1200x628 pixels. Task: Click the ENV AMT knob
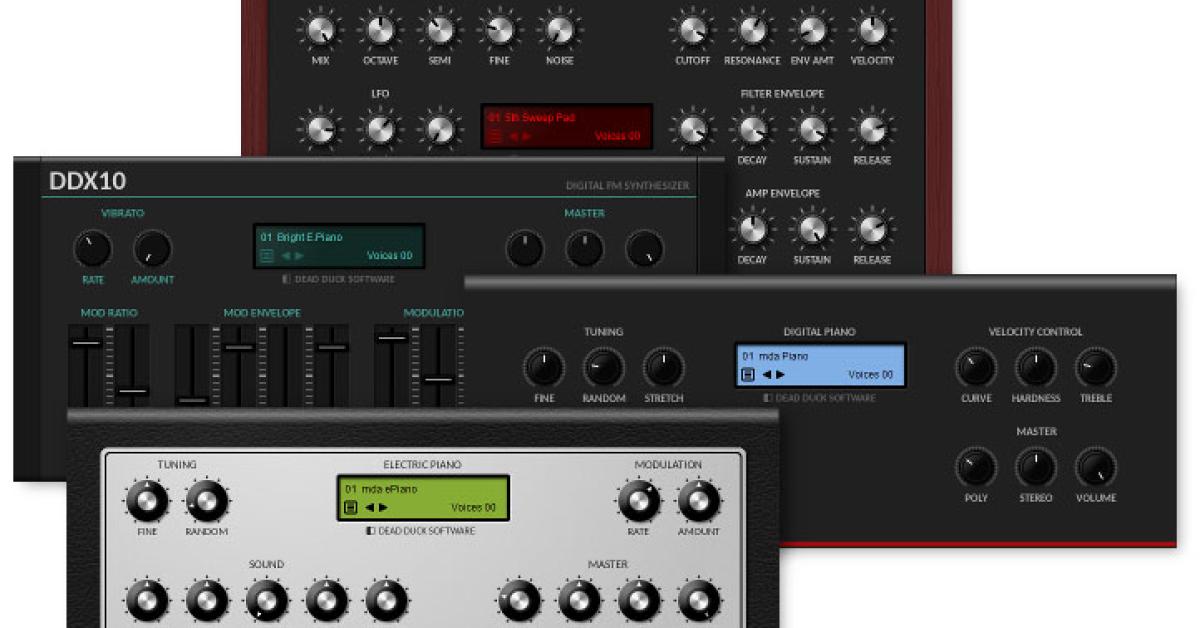pyautogui.click(x=812, y=30)
